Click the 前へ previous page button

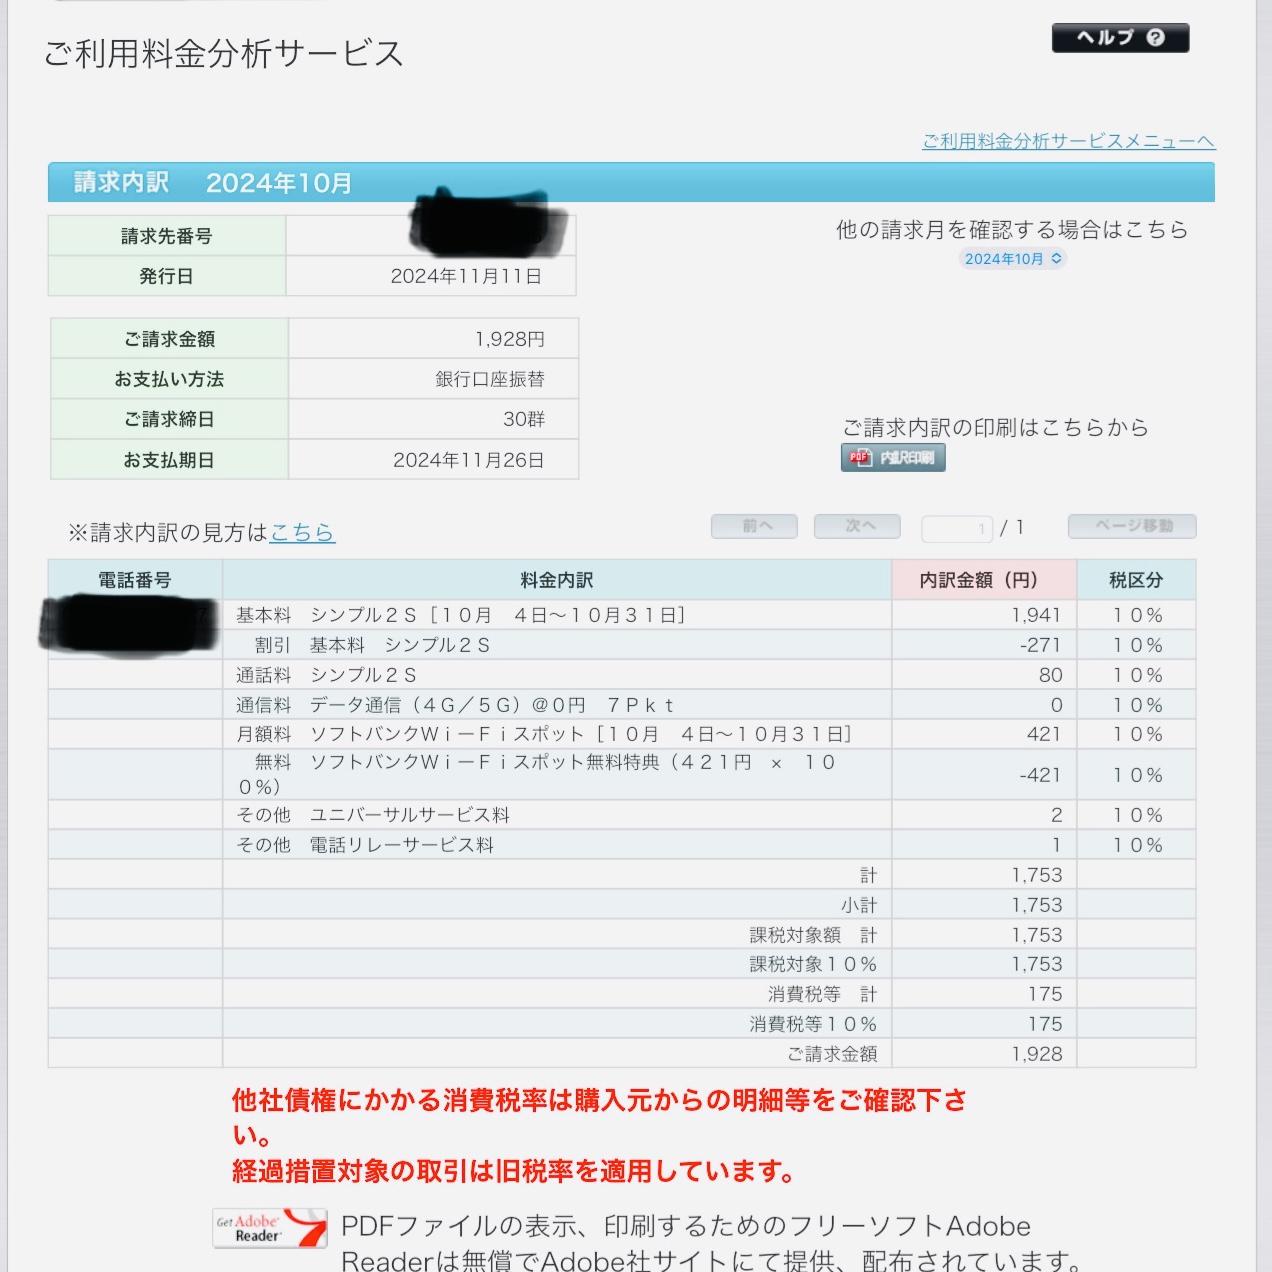tap(754, 526)
